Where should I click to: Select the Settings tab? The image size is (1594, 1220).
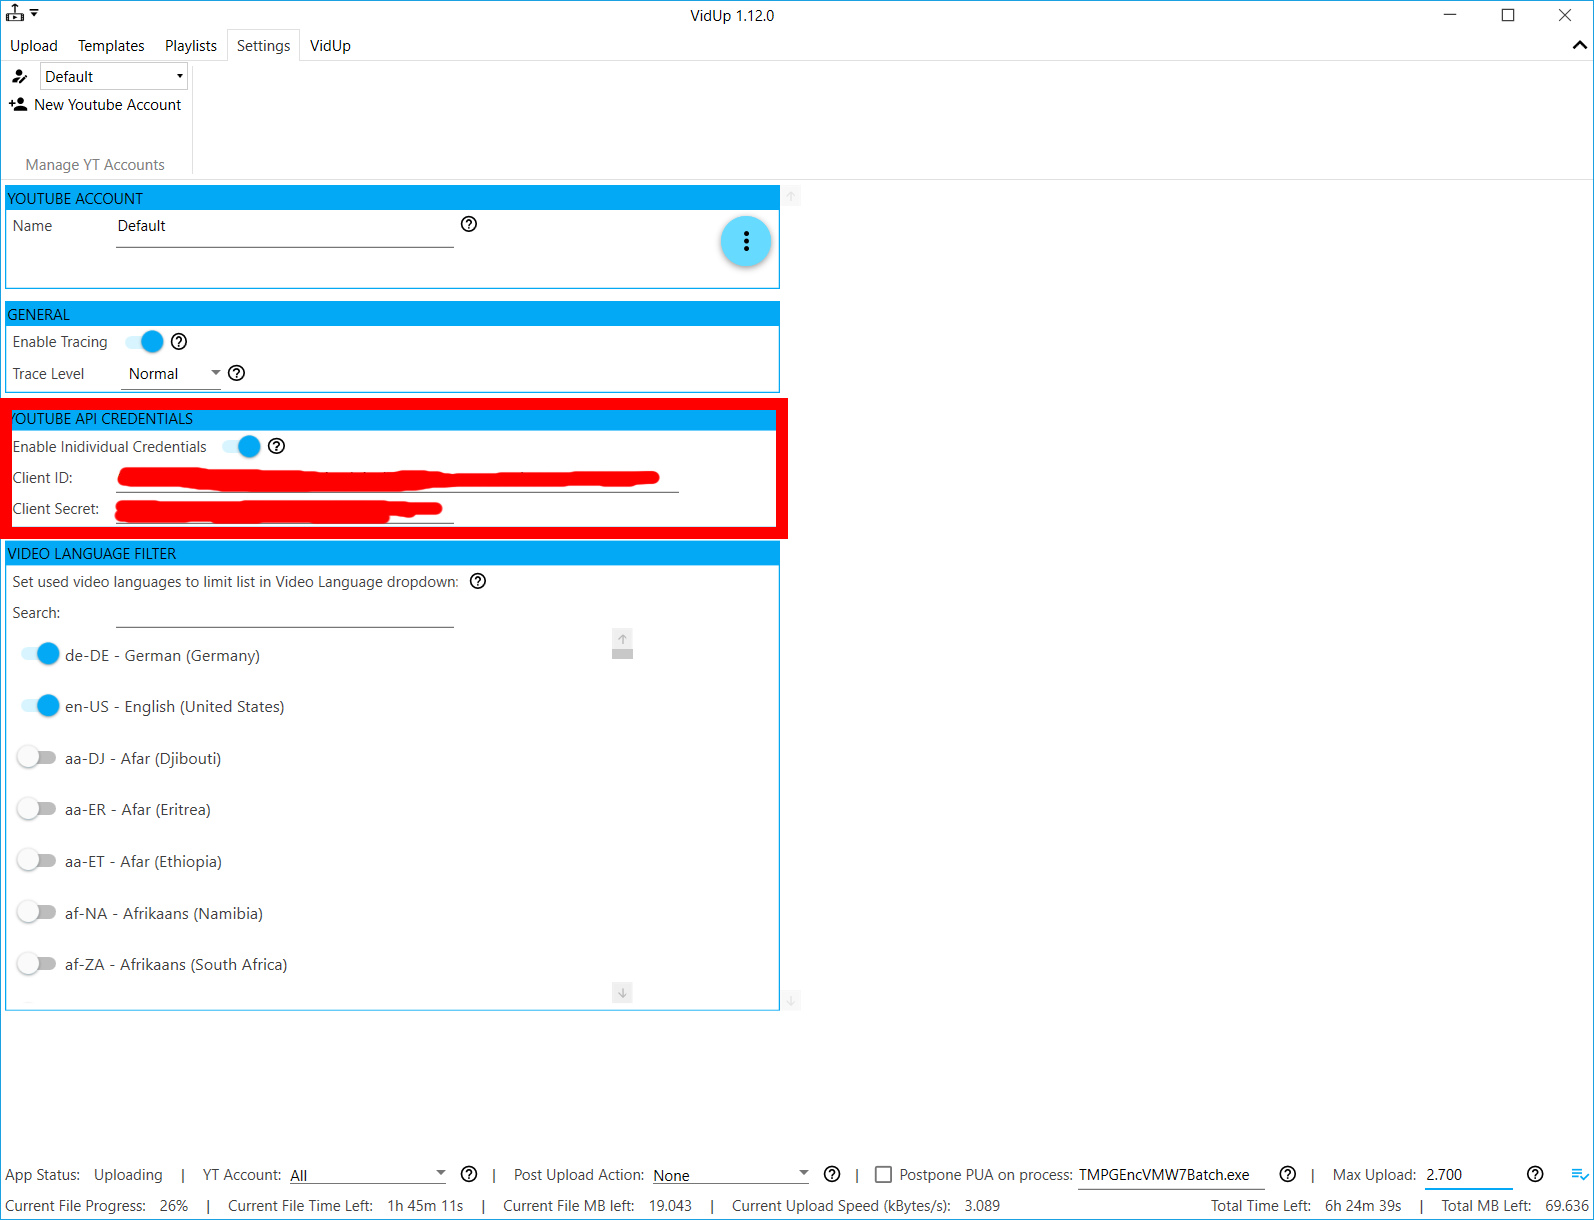[x=264, y=45]
